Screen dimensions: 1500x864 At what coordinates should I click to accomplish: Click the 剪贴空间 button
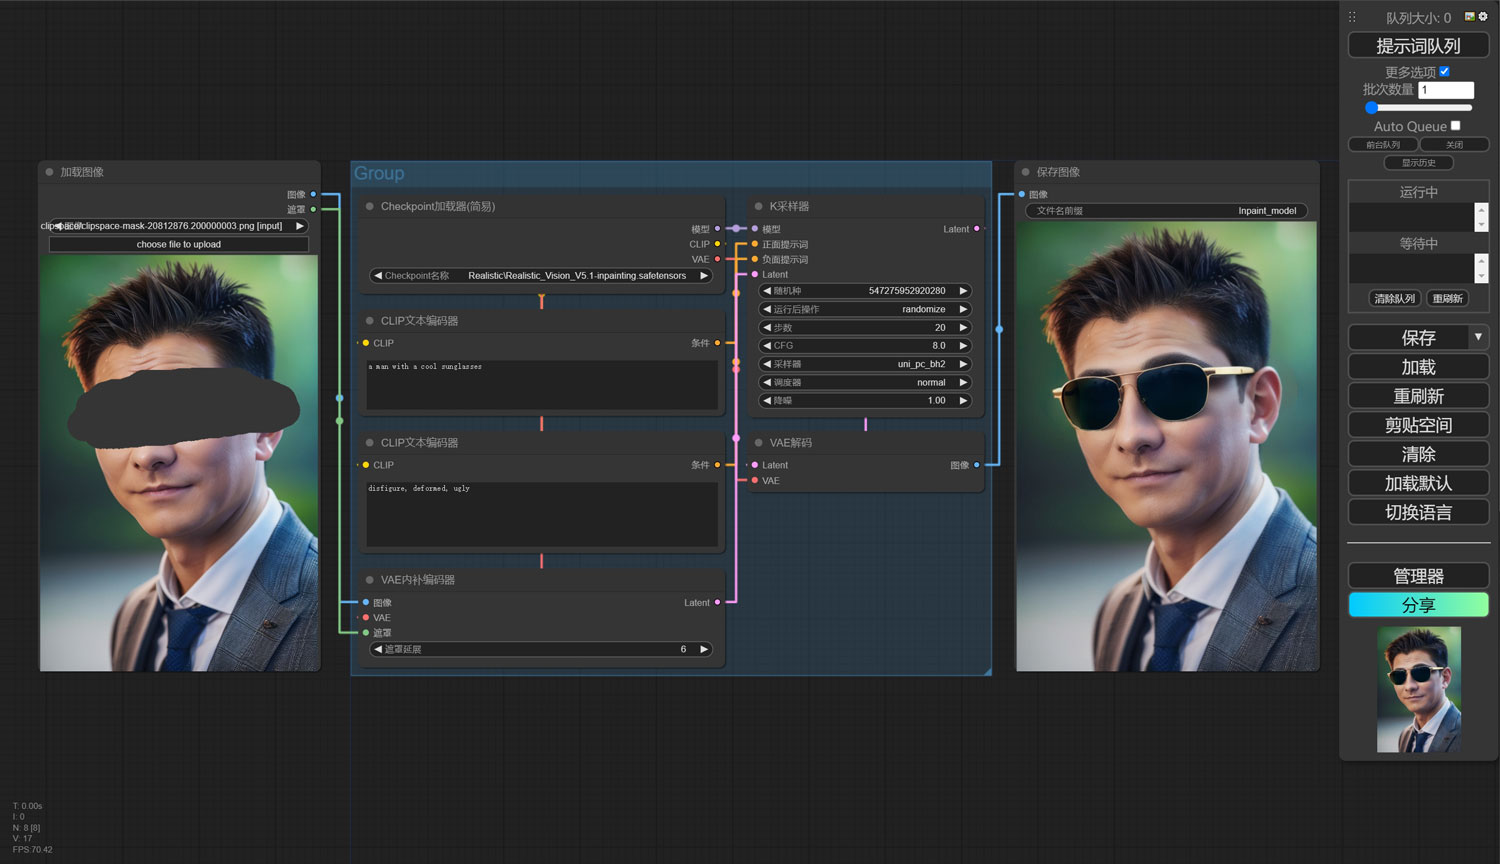pyautogui.click(x=1418, y=425)
